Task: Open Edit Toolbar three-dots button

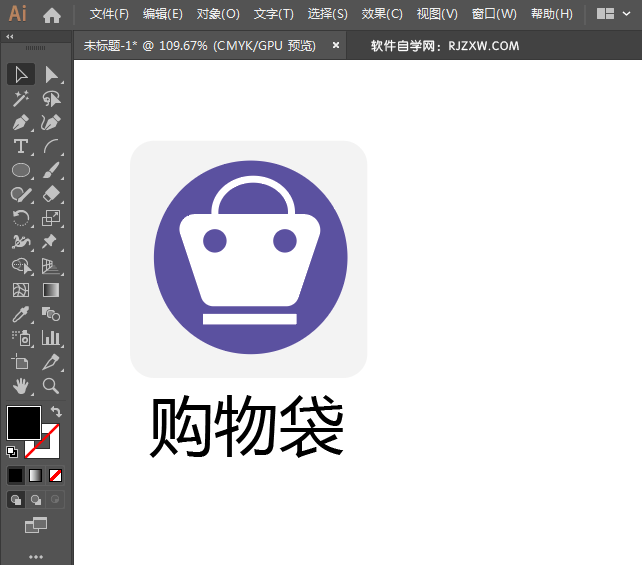Action: pos(36,557)
